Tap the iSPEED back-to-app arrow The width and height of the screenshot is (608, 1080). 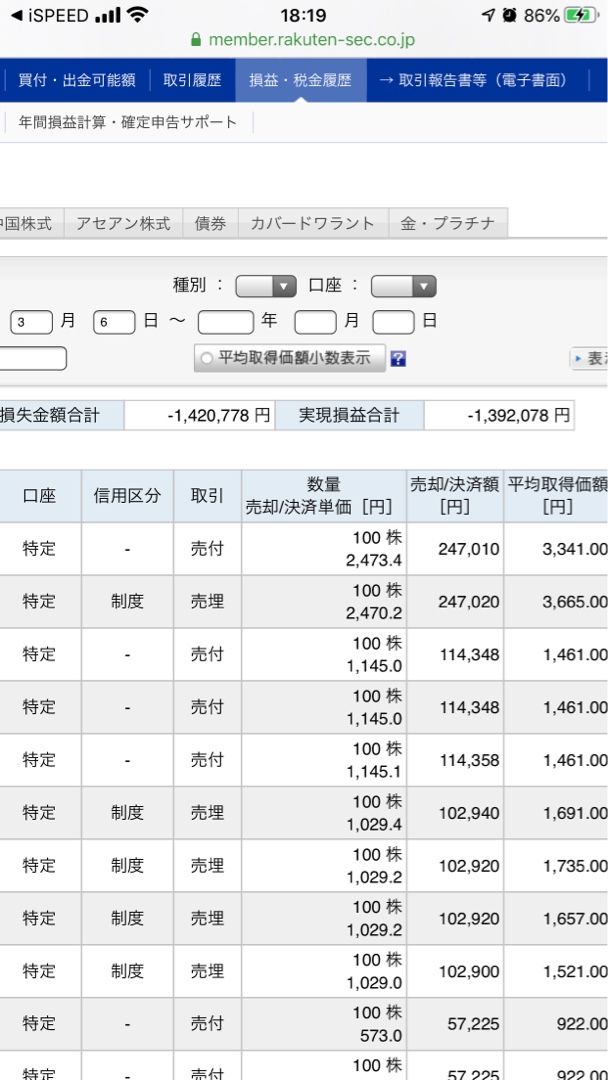16,15
